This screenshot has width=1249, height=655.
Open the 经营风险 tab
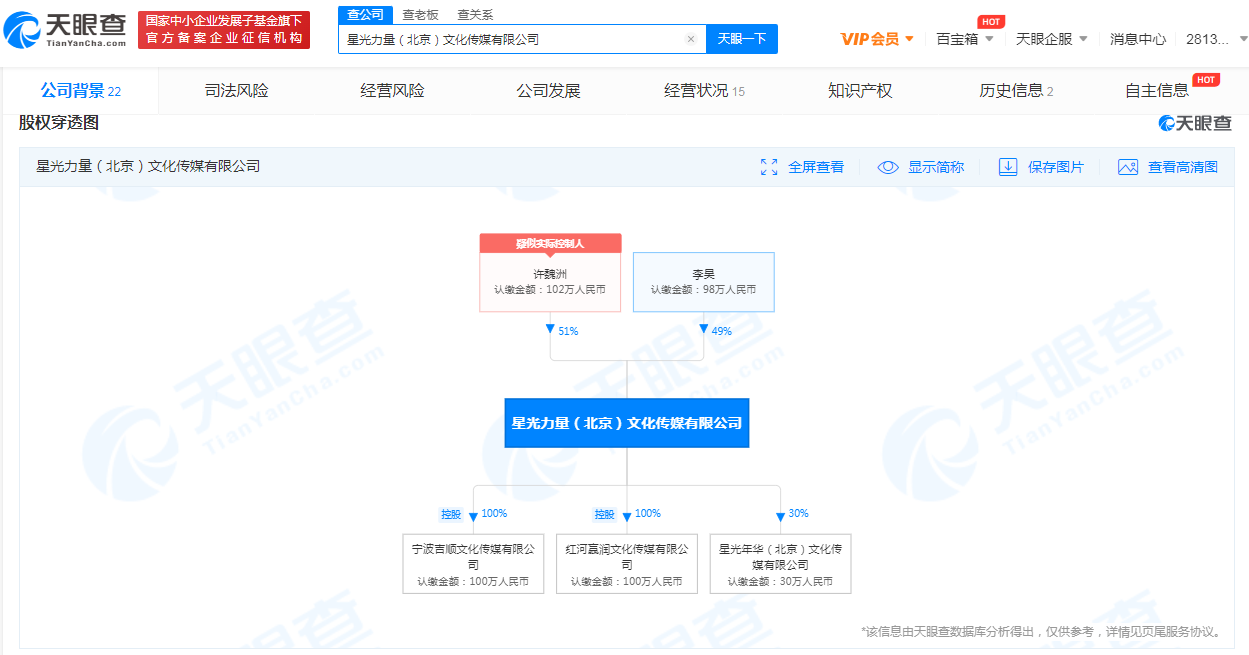click(393, 91)
